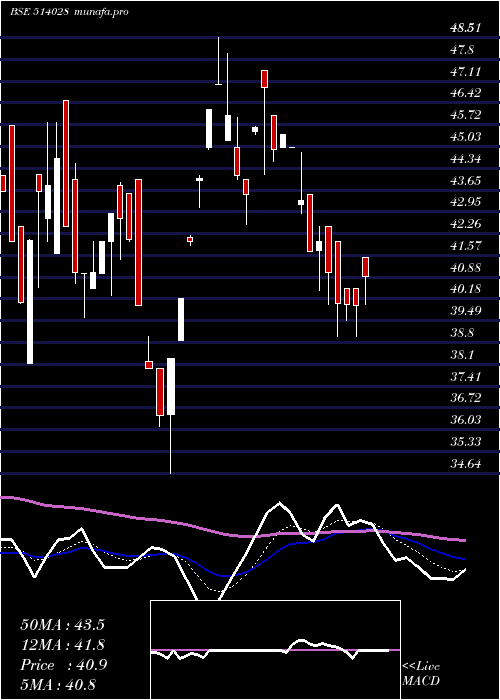This screenshot has width=500, height=700.
Task: Select the 35.33 price axis label
Action: click(466, 442)
